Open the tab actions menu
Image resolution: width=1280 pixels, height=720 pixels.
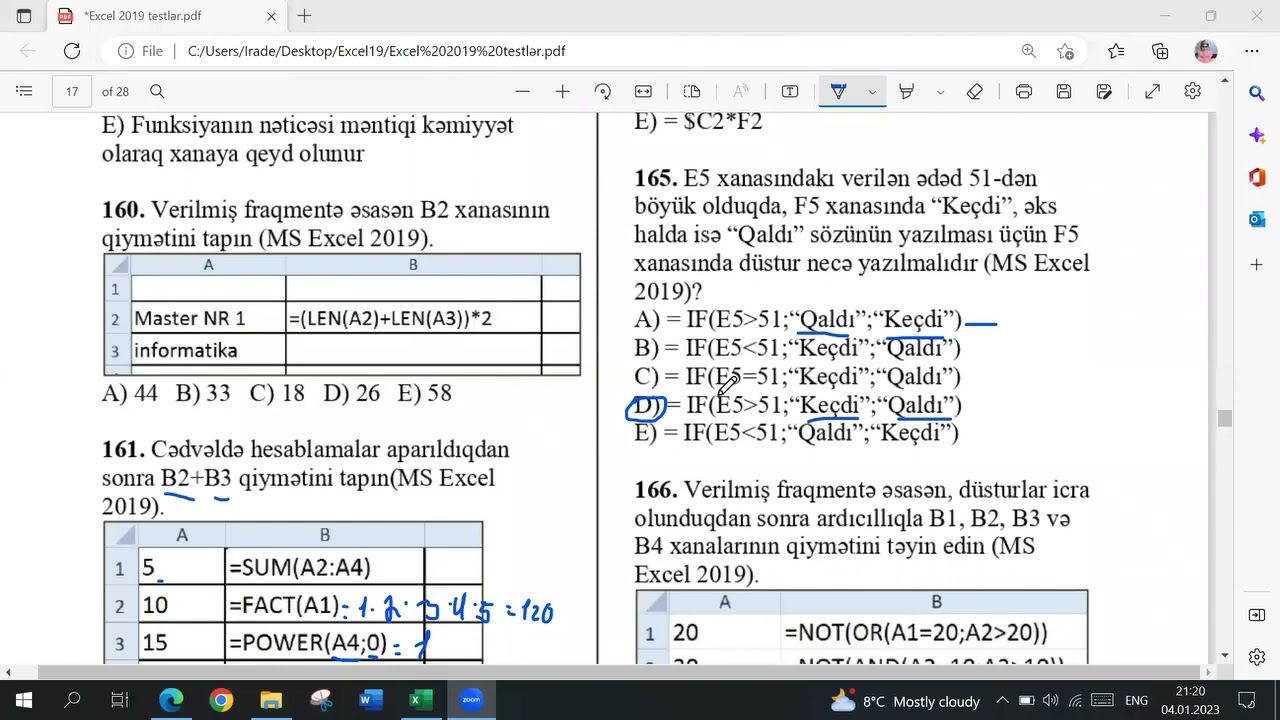(24, 16)
